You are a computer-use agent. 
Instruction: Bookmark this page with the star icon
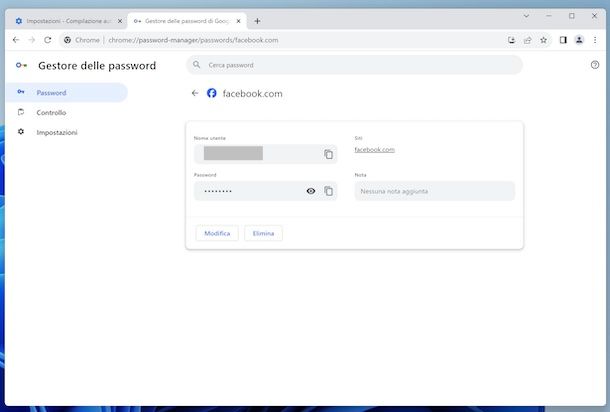(x=543, y=40)
